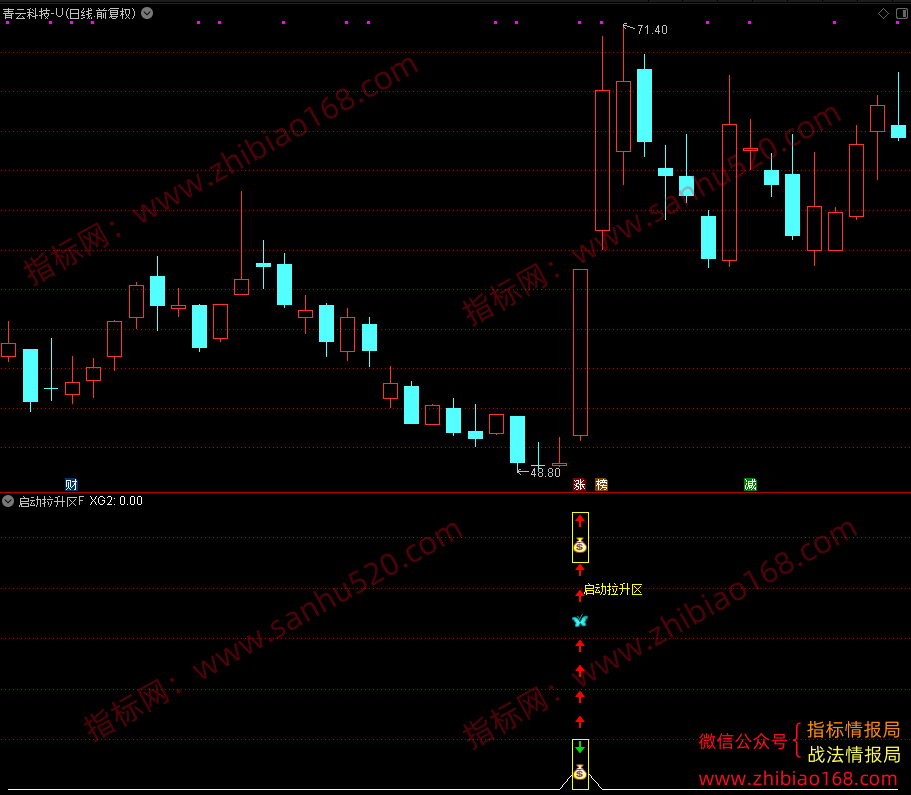This screenshot has height=795, width=911.
Task: Click the 48.80 low price label
Action: tap(545, 472)
